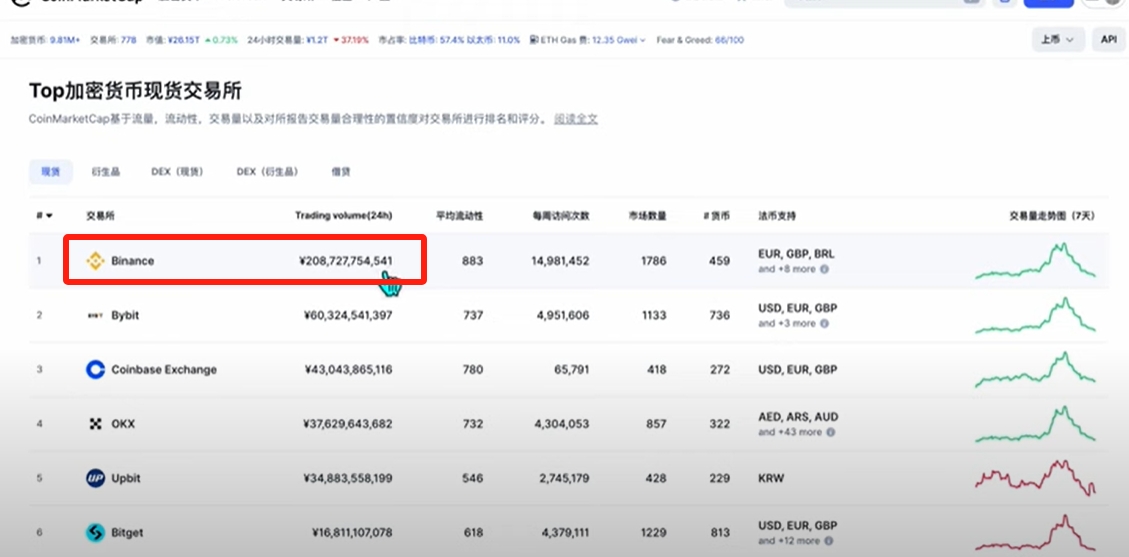Click the Binance exchange logo icon
Image resolution: width=1129 pixels, height=557 pixels.
point(96,261)
